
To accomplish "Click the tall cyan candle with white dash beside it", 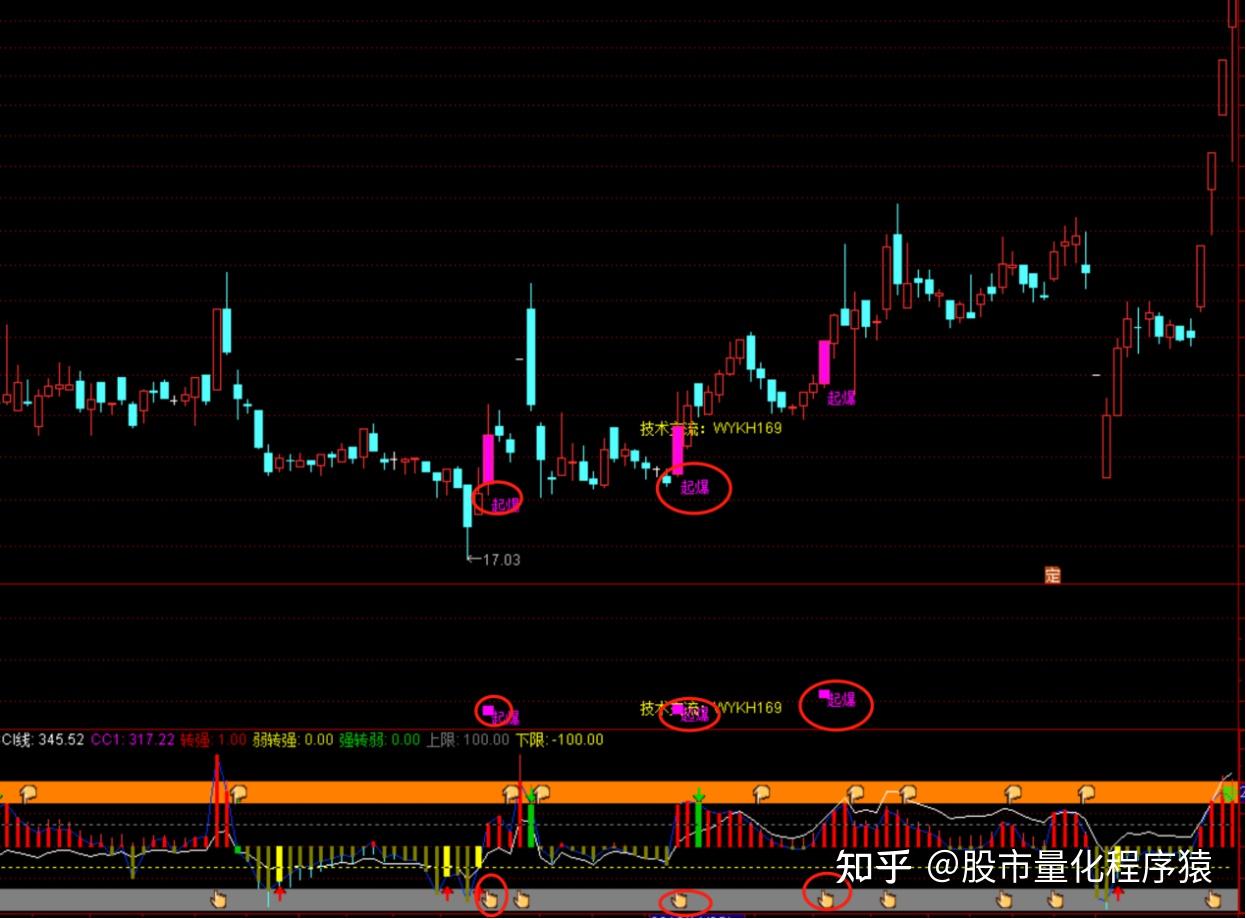I will [x=531, y=357].
